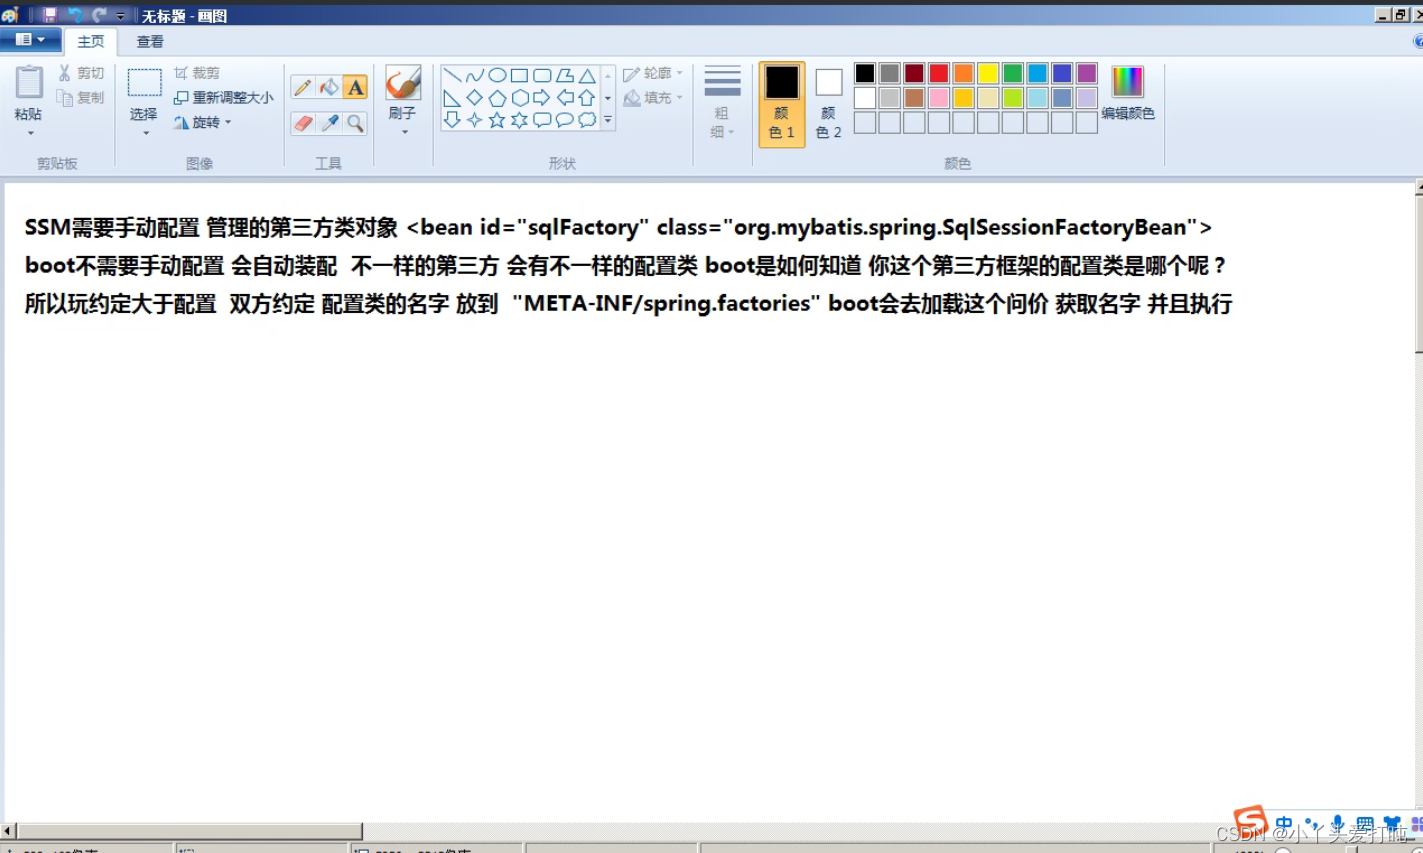This screenshot has width=1423, height=853.
Task: Choose the Oval shape
Action: [x=497, y=75]
